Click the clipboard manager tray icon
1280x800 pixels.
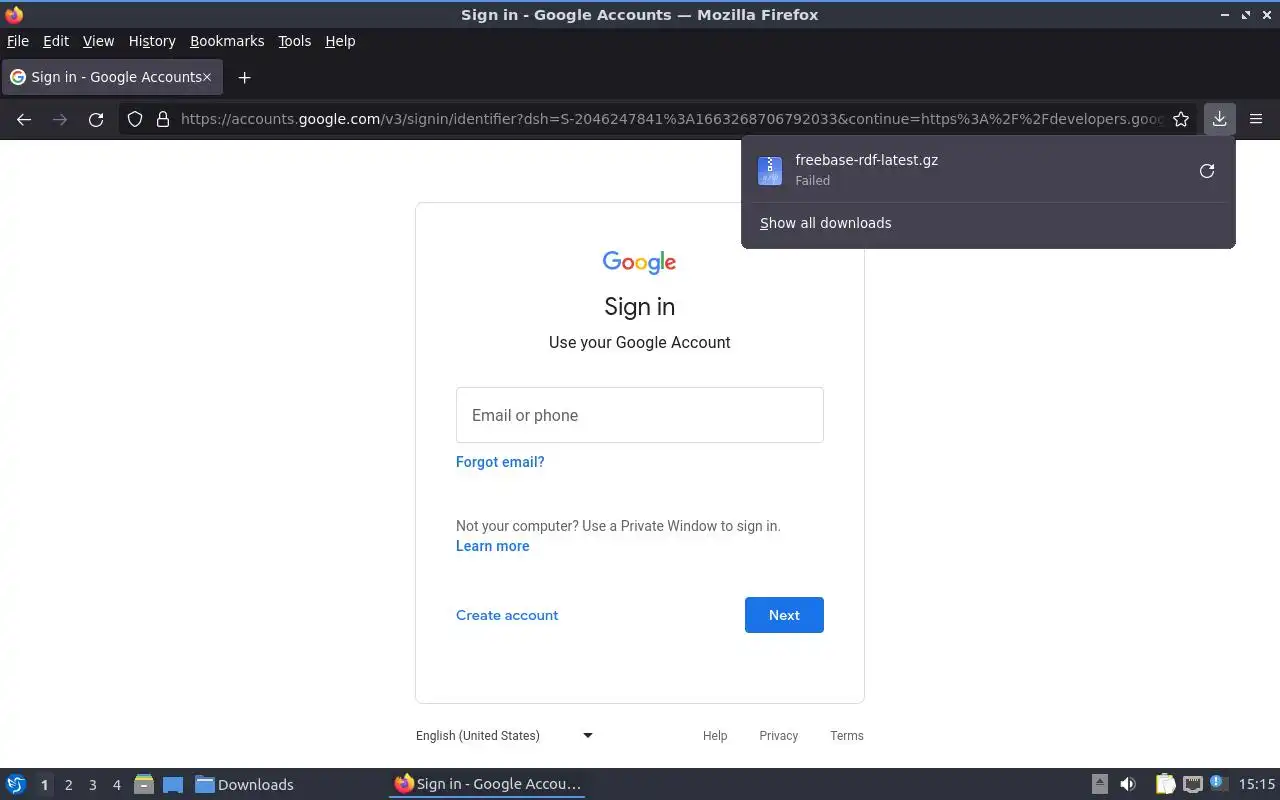[x=1165, y=784]
